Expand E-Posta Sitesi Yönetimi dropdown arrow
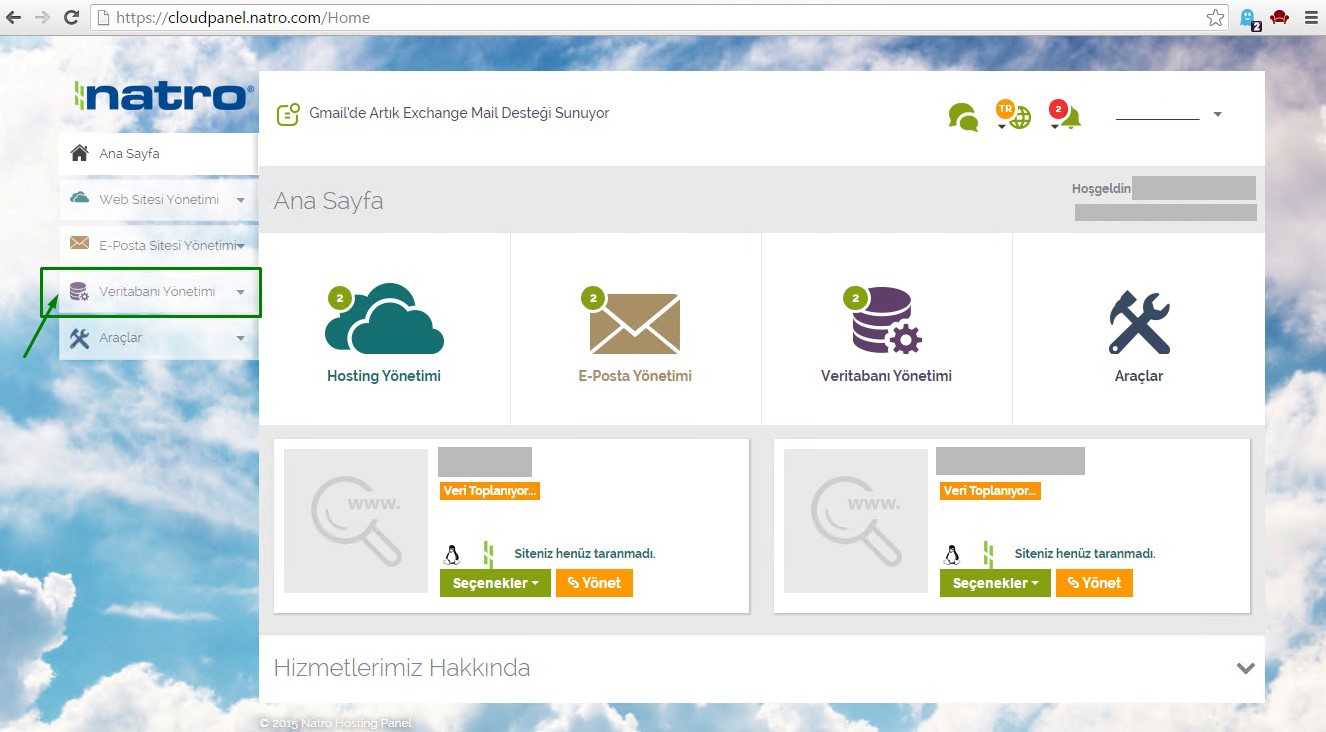Screen dimensions: 1326x732 [240, 246]
